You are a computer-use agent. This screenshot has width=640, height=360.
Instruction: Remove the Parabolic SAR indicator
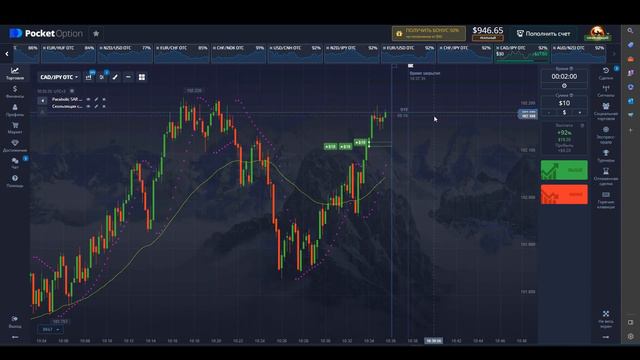pos(104,99)
